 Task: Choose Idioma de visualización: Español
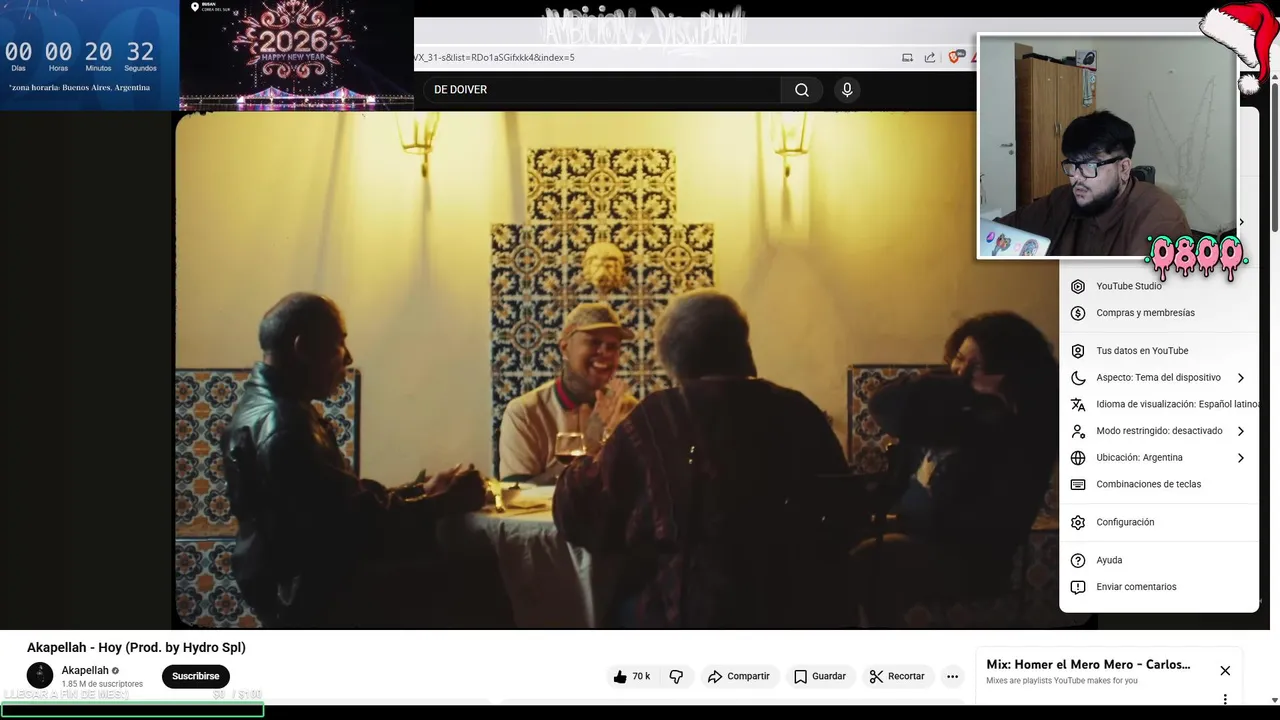pyautogui.click(x=1159, y=405)
